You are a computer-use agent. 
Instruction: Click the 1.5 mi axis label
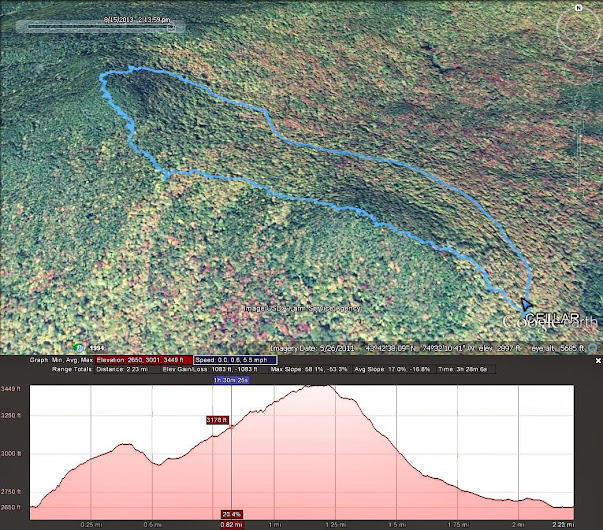tap(397, 525)
